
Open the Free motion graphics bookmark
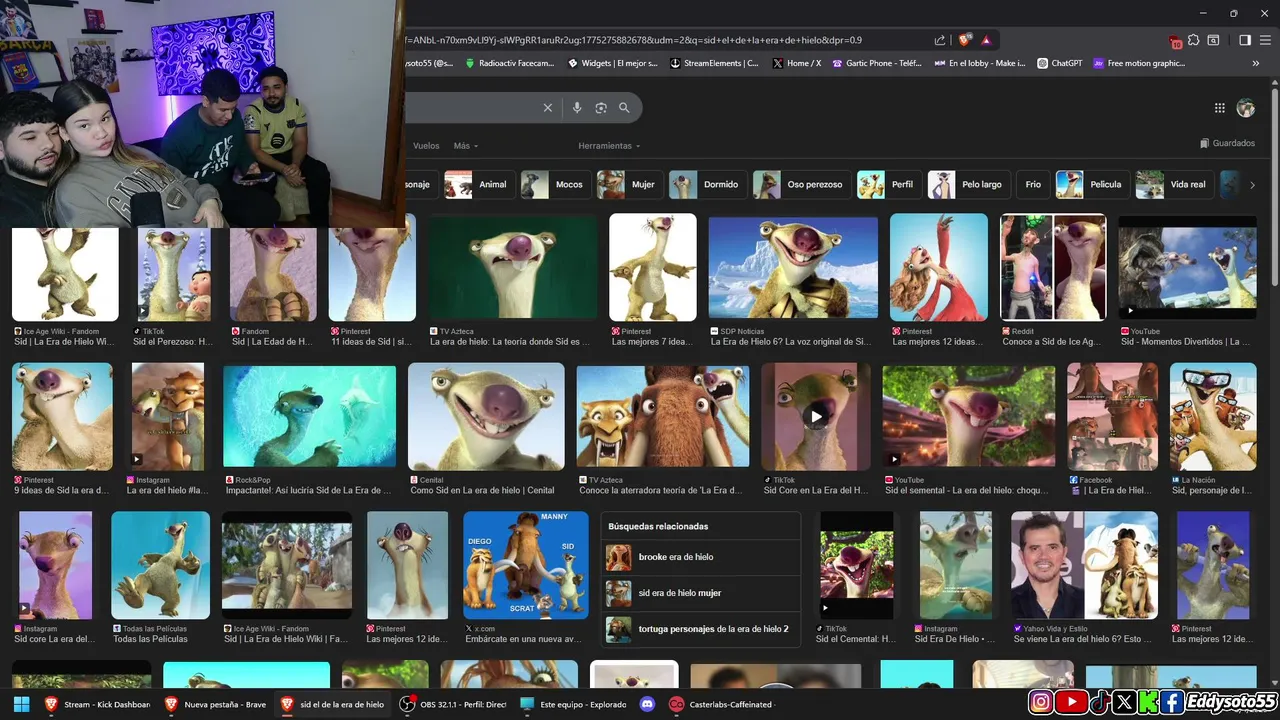point(1138,63)
